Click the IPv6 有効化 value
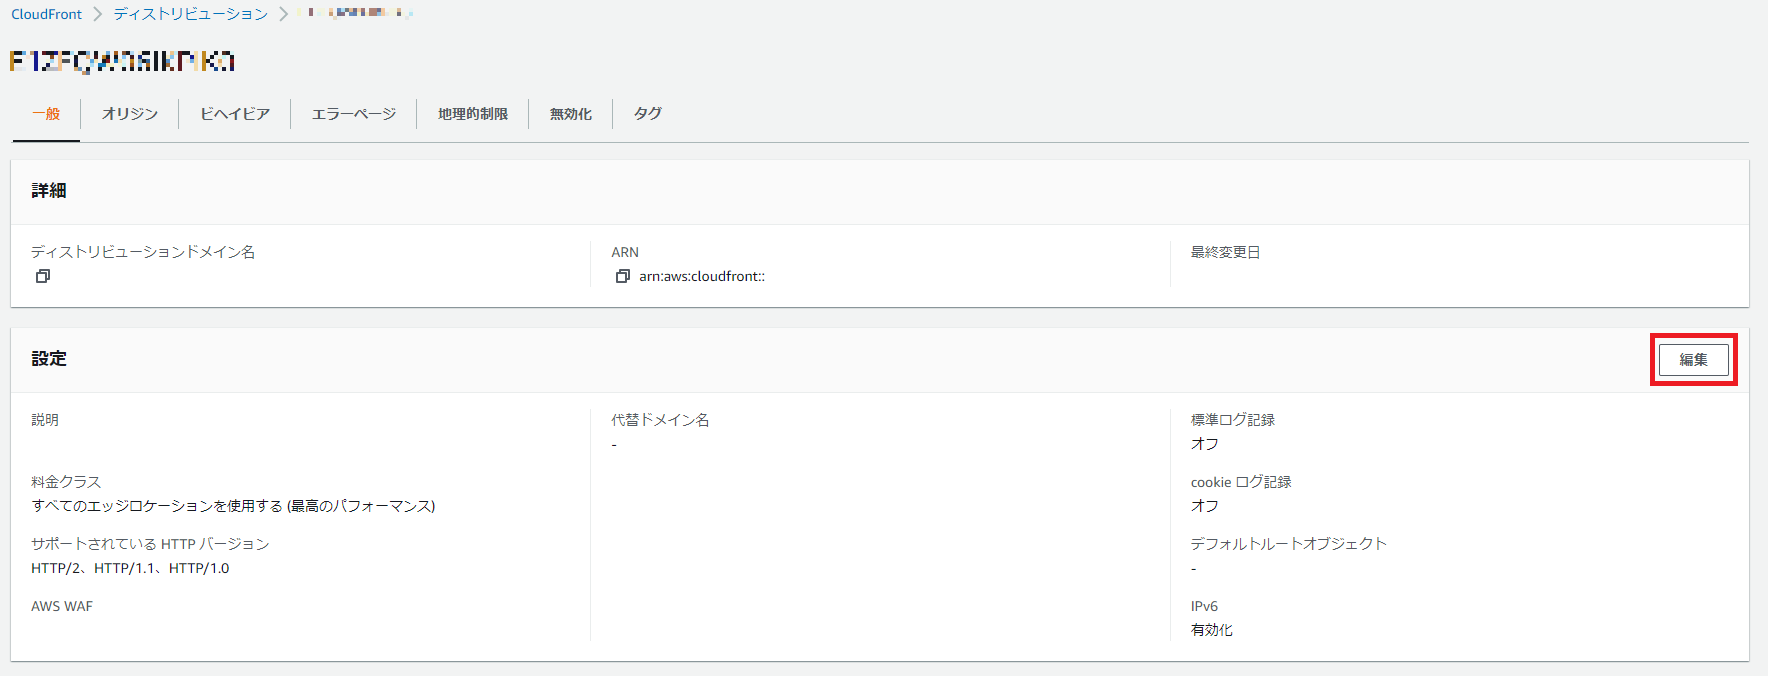The image size is (1768, 676). point(1211,630)
